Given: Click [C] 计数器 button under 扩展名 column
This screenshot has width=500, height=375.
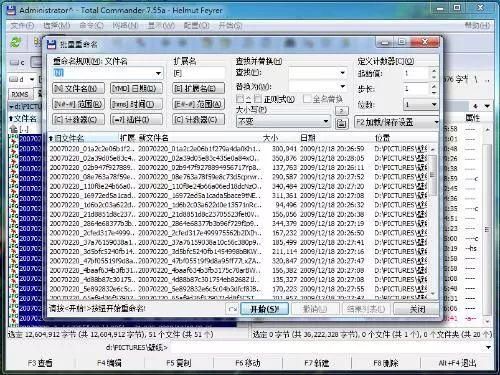Looking at the screenshot, I should point(198,119).
